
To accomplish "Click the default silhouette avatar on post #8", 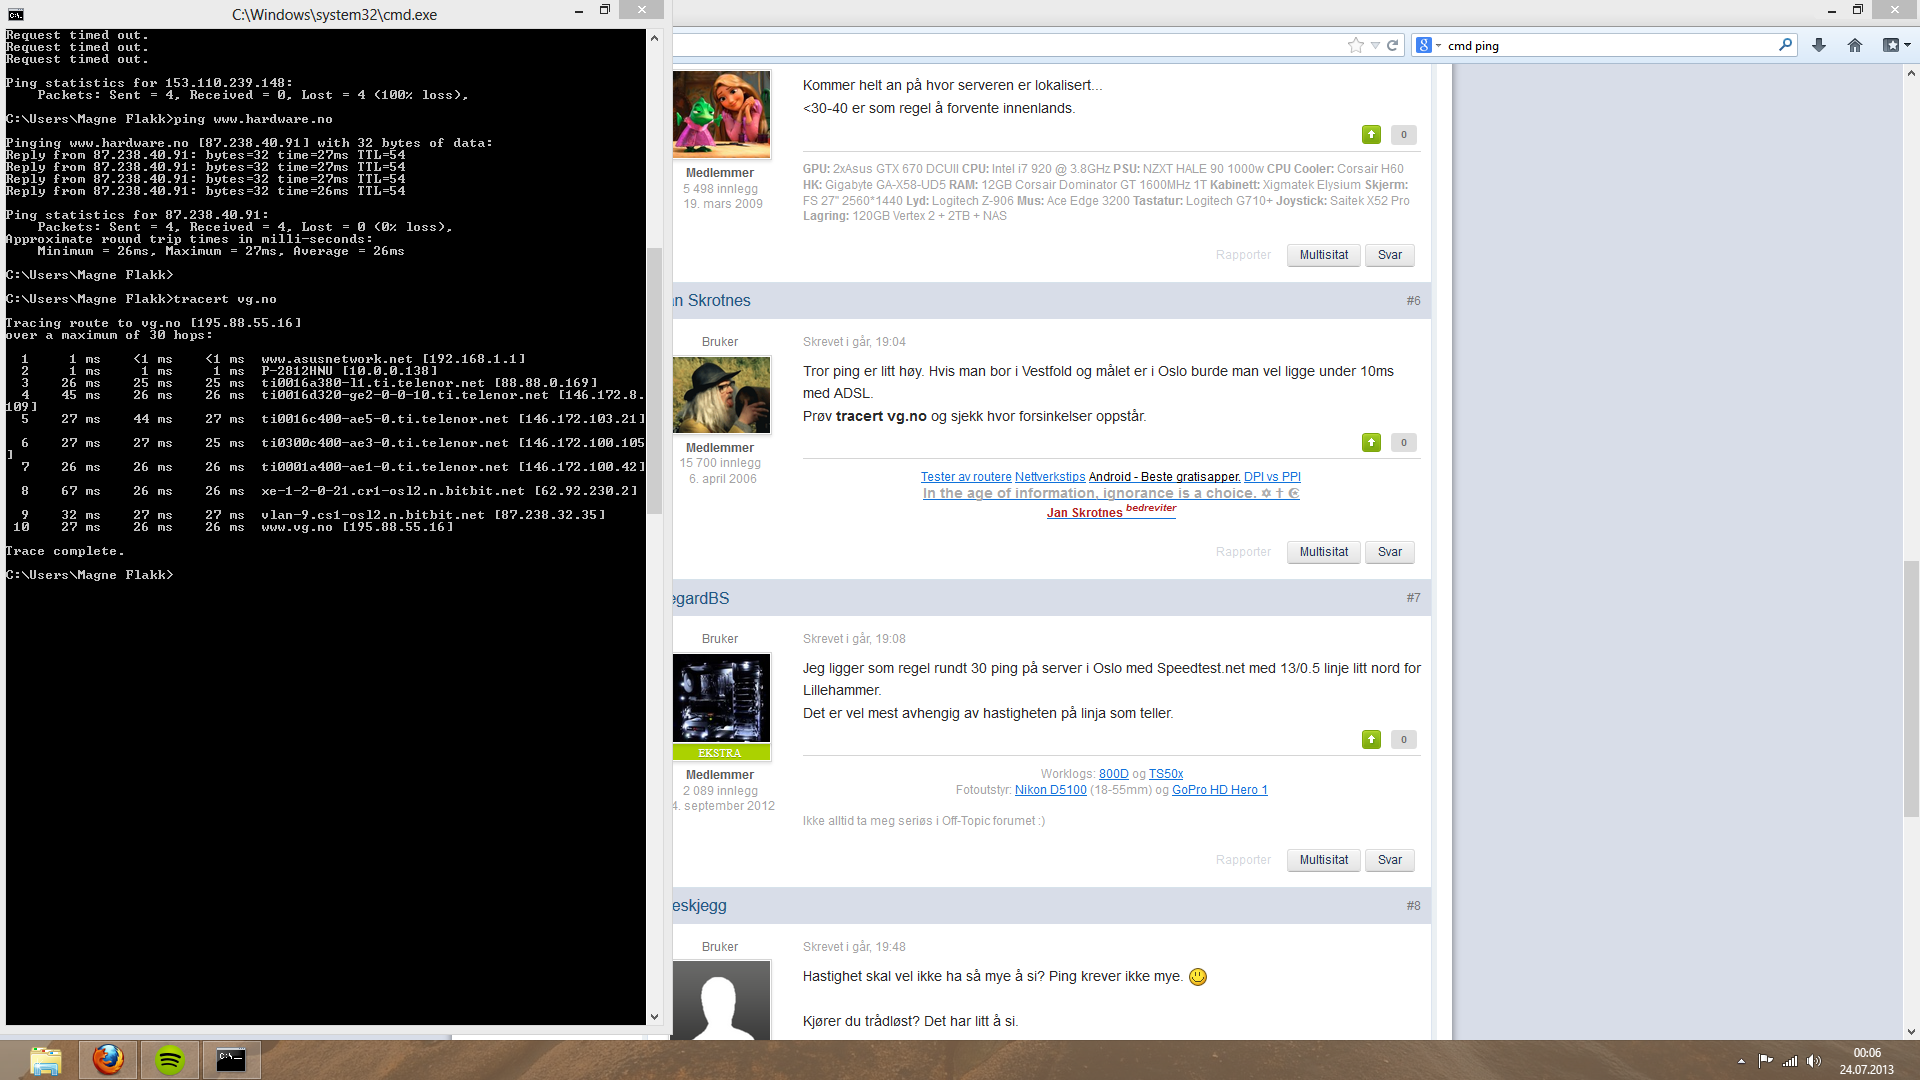I will [721, 1001].
